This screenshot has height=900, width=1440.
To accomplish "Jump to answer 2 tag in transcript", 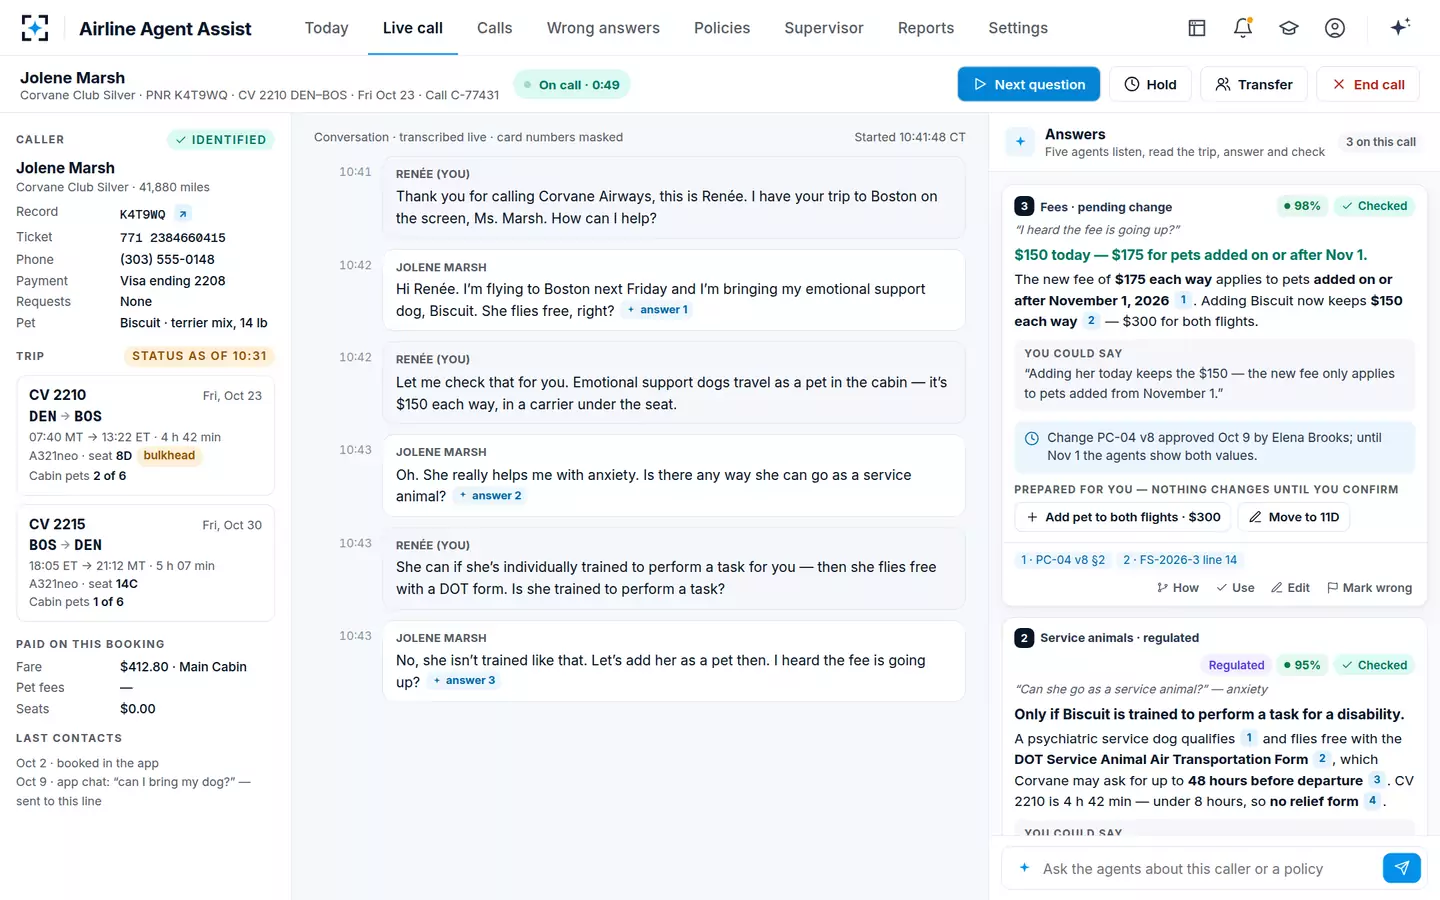I will pos(490,496).
